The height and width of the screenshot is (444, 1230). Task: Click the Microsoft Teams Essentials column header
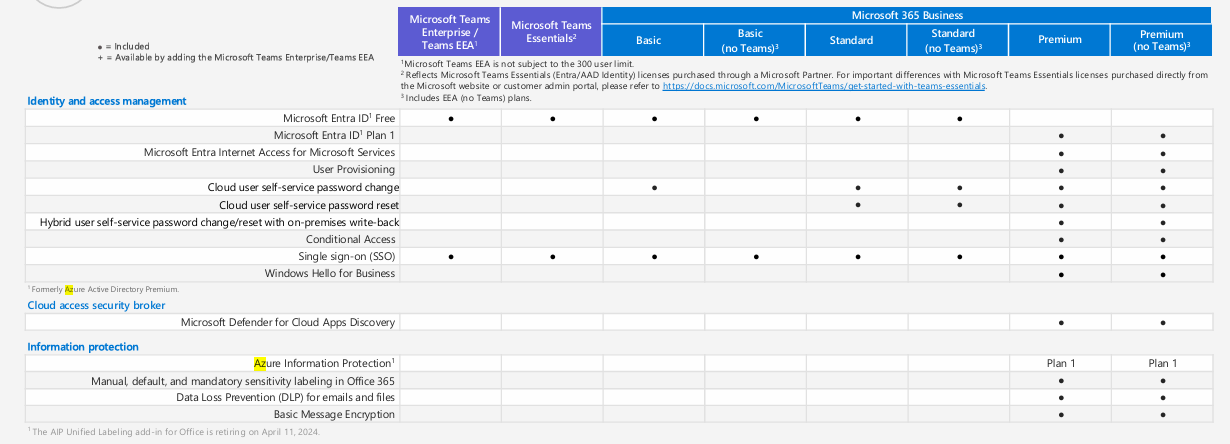point(551,32)
